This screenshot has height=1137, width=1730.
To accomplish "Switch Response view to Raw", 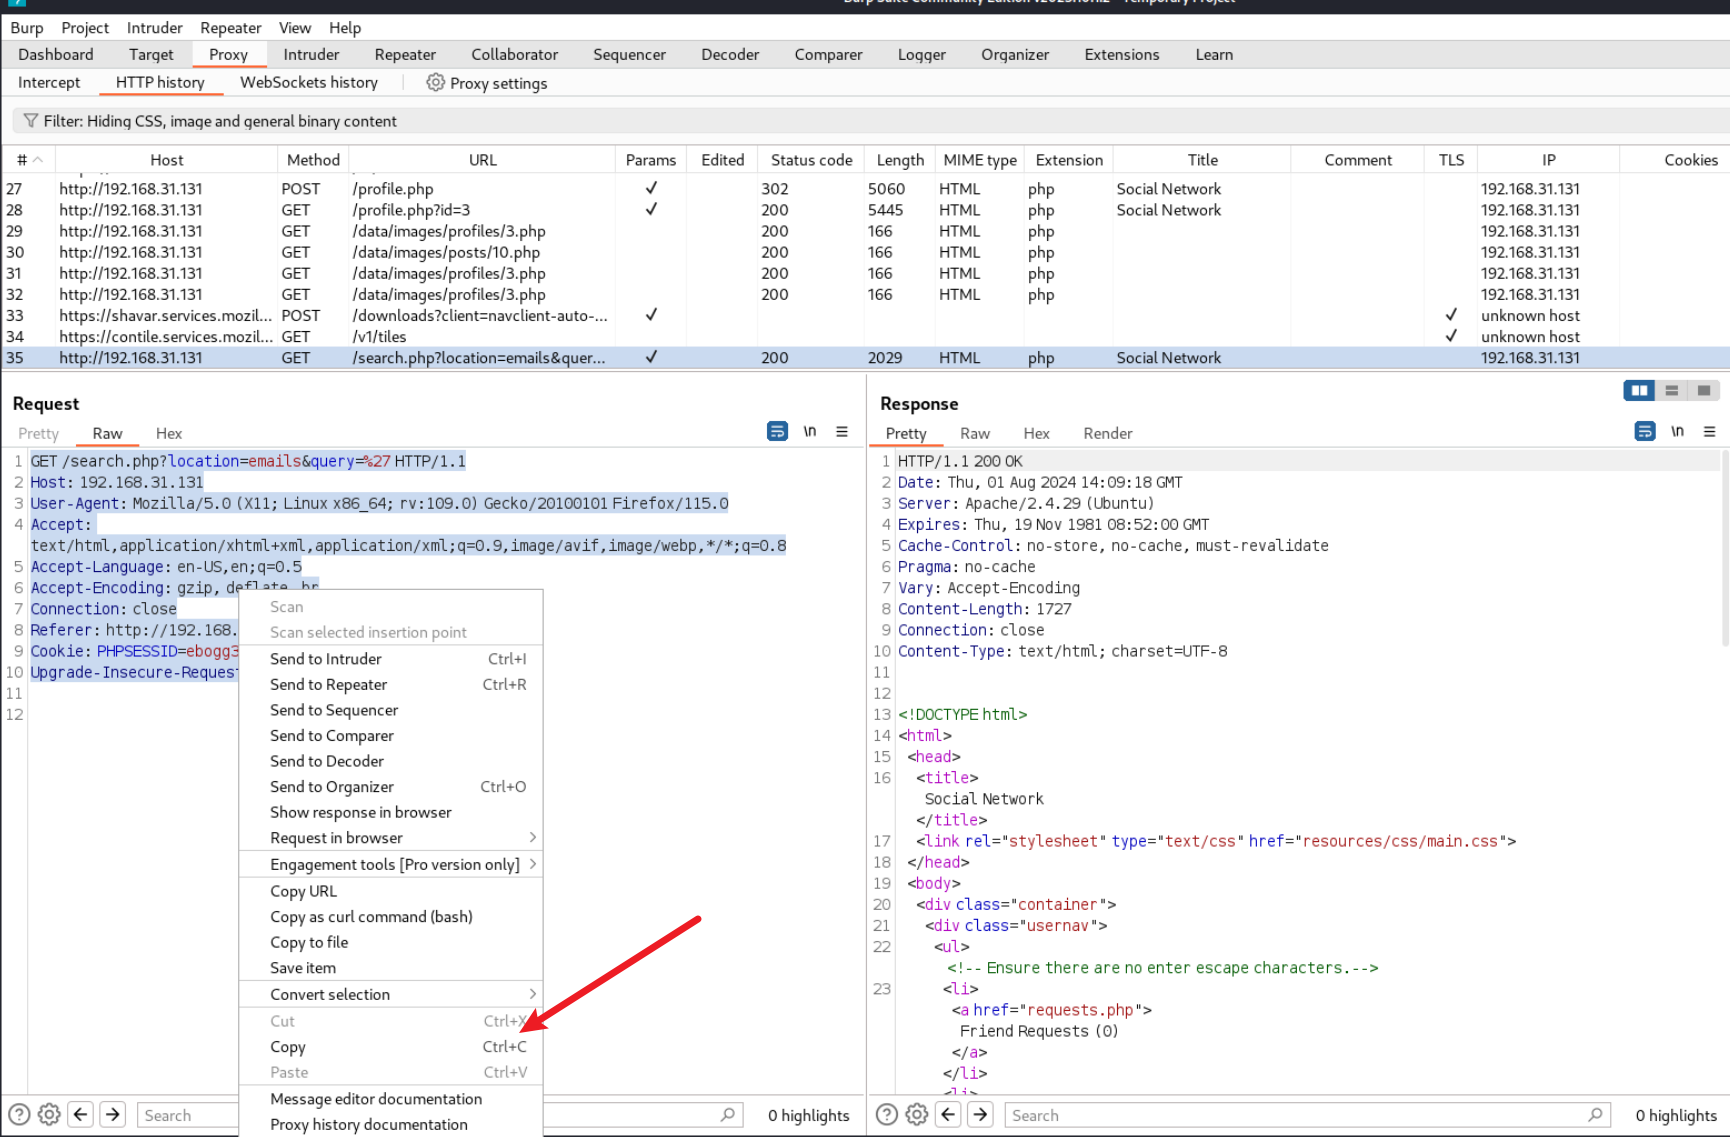I will click(975, 433).
